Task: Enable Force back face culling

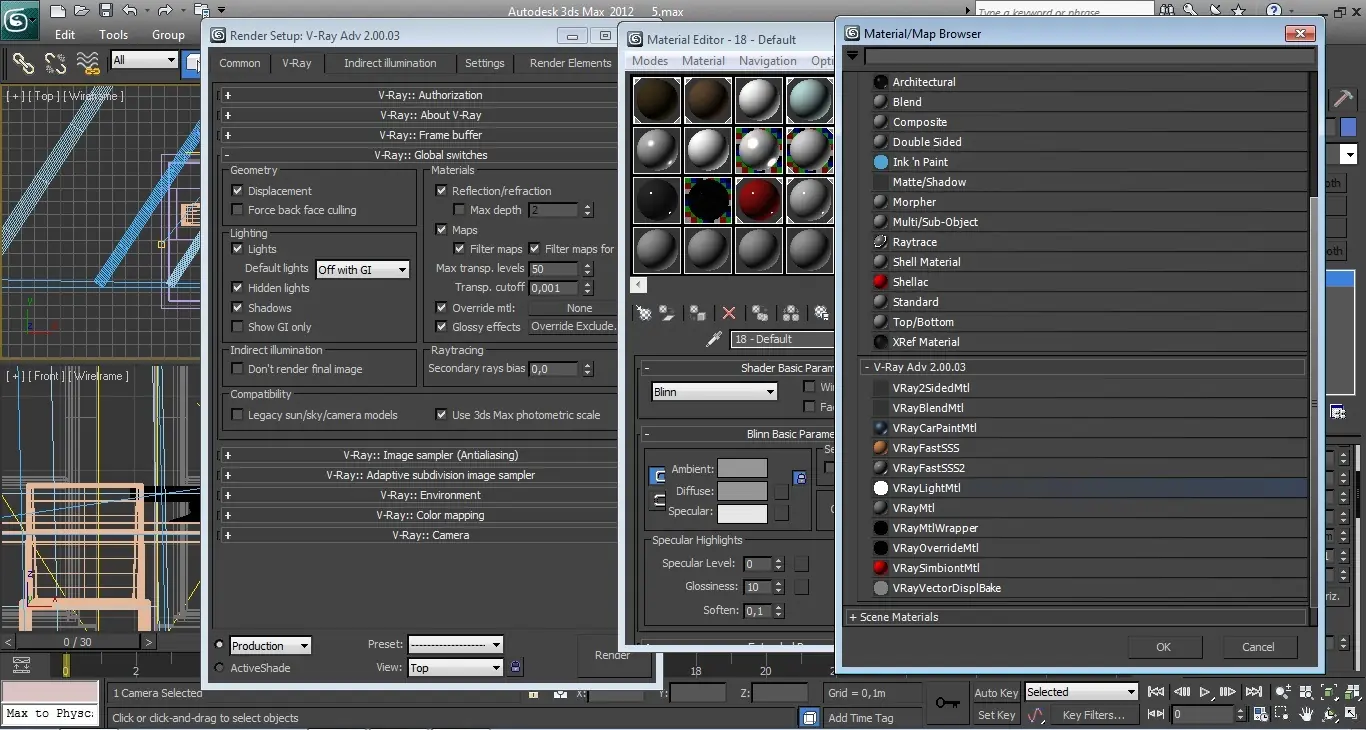Action: coord(237,210)
